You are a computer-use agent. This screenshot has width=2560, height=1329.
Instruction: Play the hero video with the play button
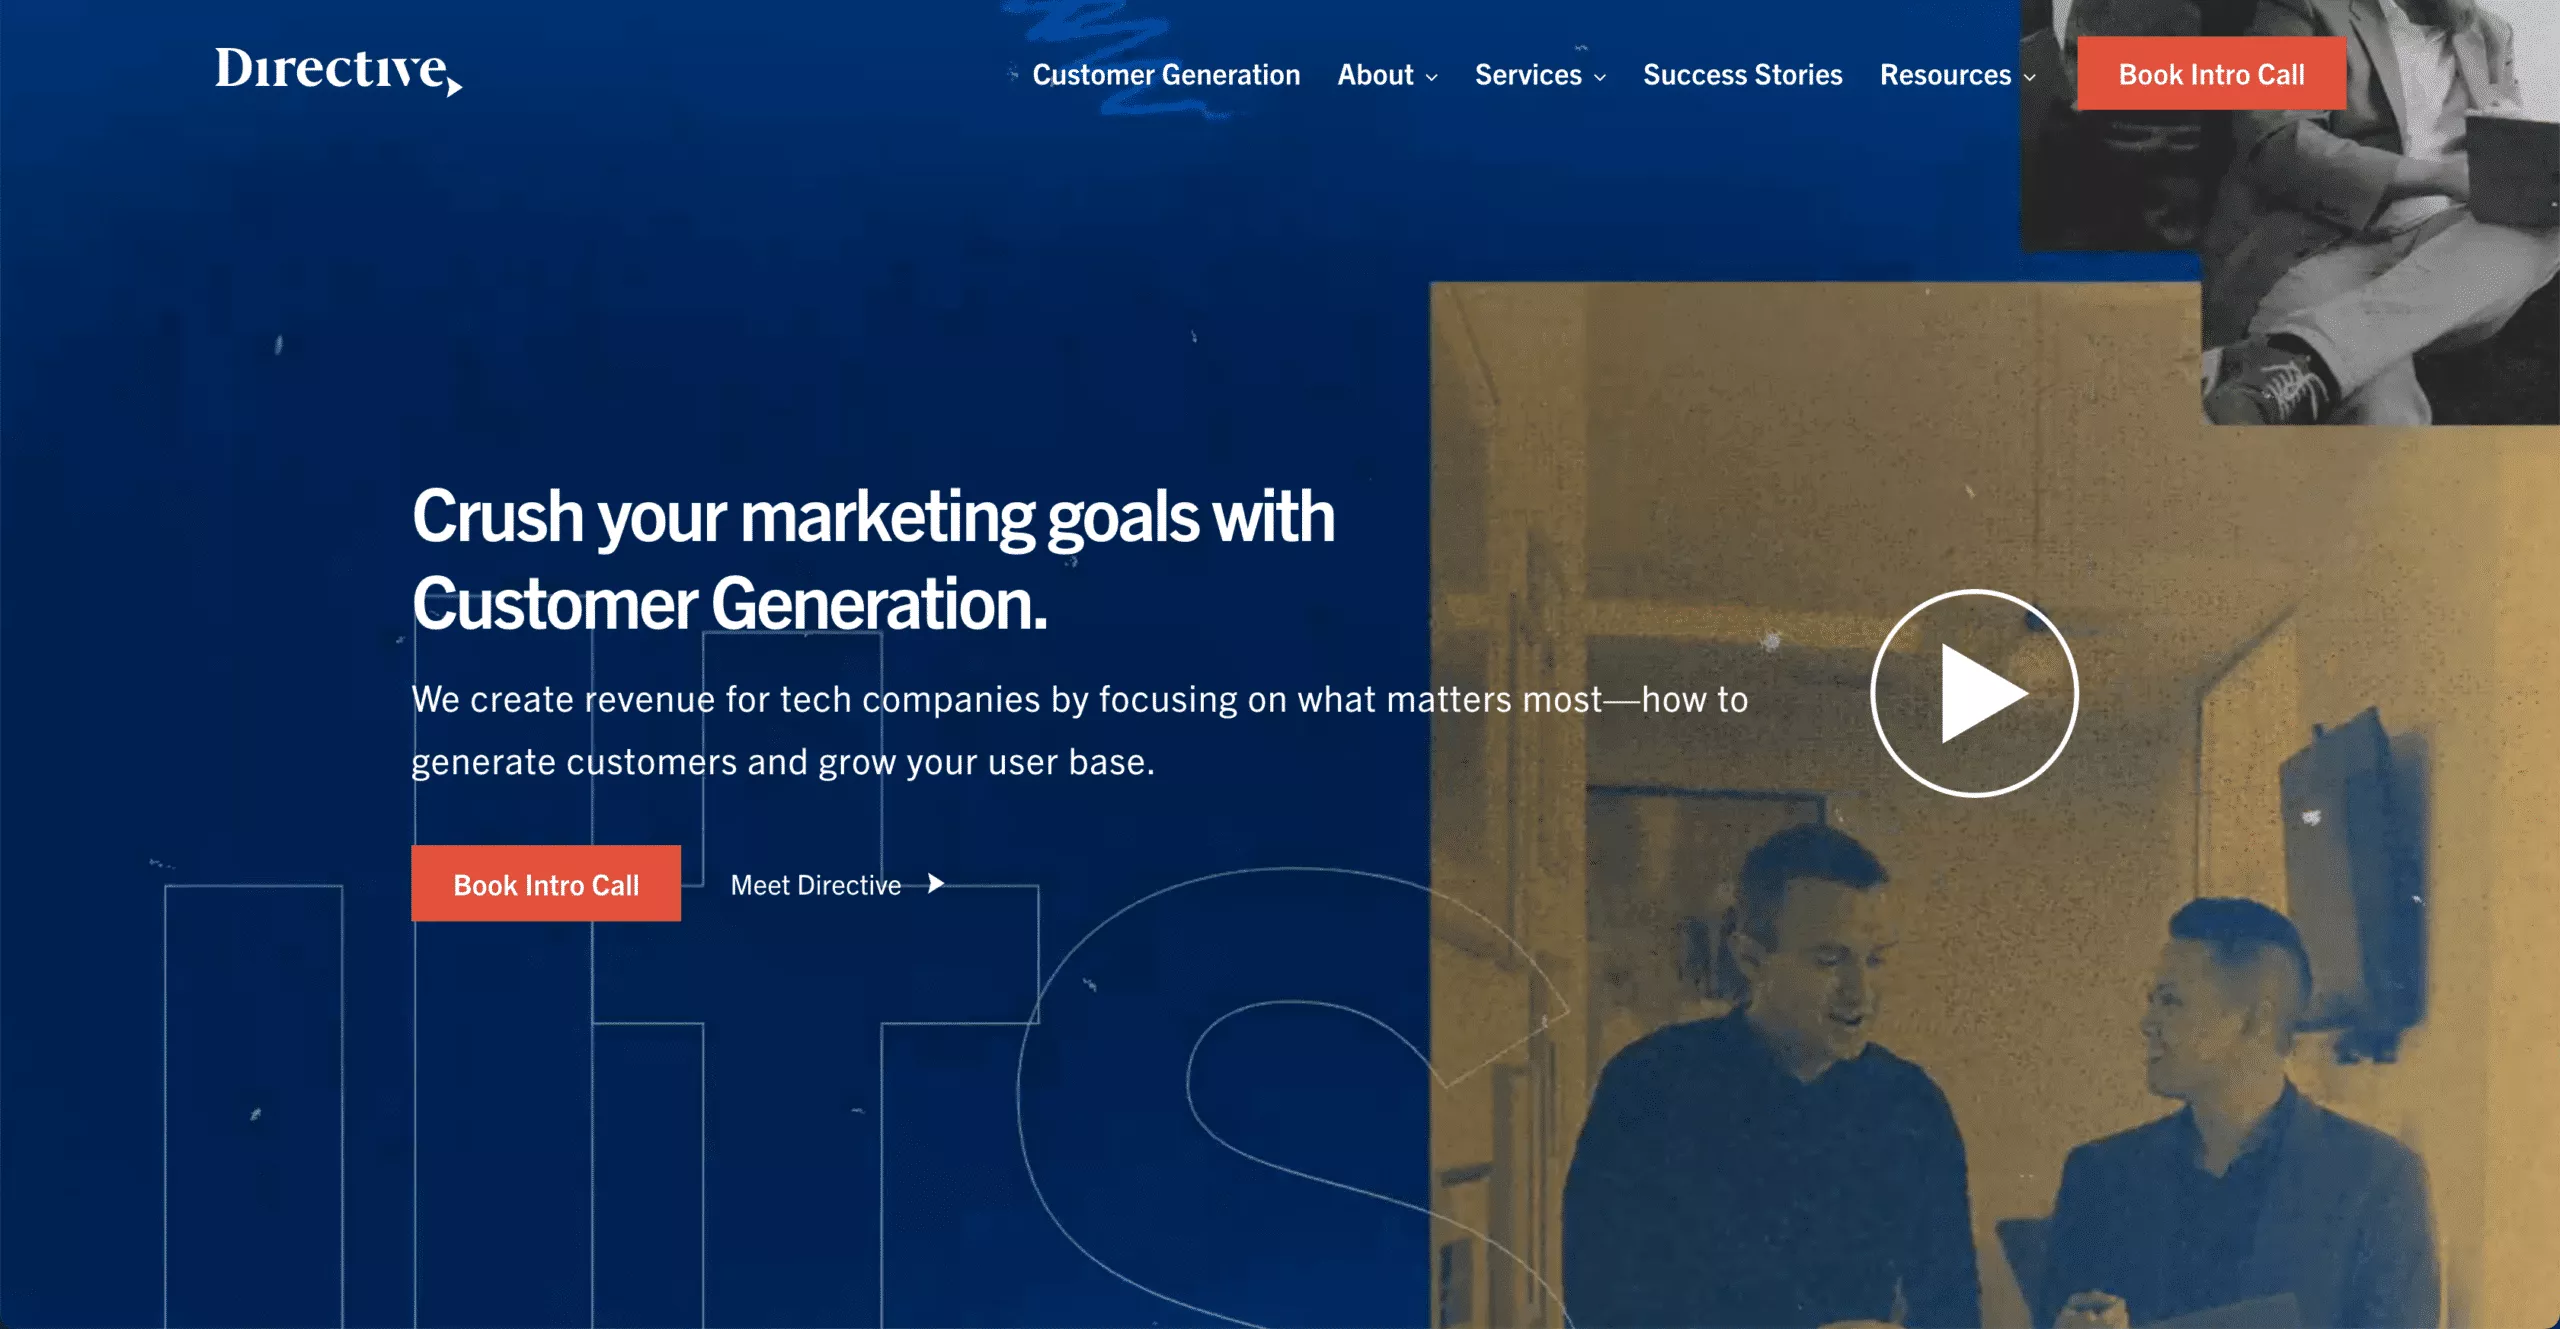coord(1974,693)
